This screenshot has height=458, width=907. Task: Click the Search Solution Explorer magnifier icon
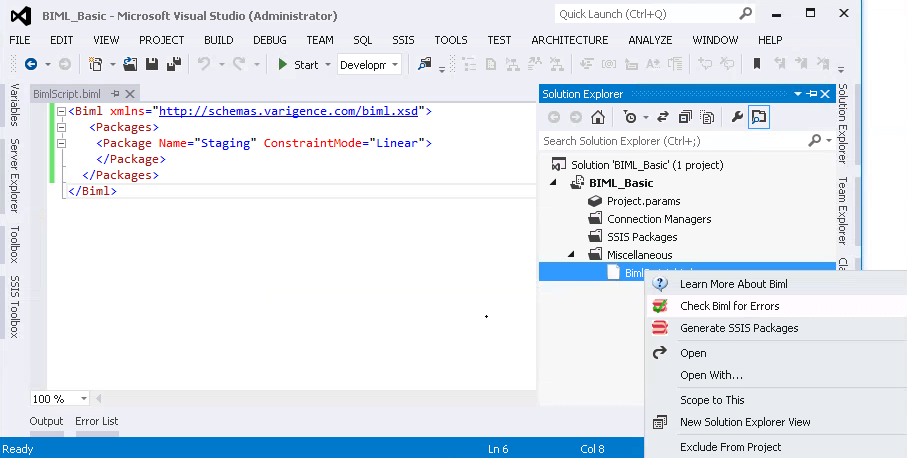(x=814, y=140)
